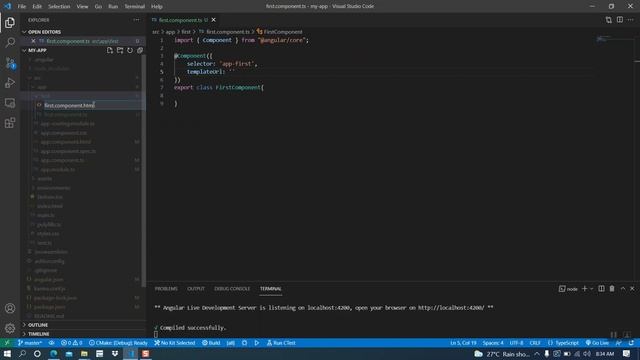Screen dimensions: 640x360
Task: Kill the terminal with trash icon
Action: point(612,289)
